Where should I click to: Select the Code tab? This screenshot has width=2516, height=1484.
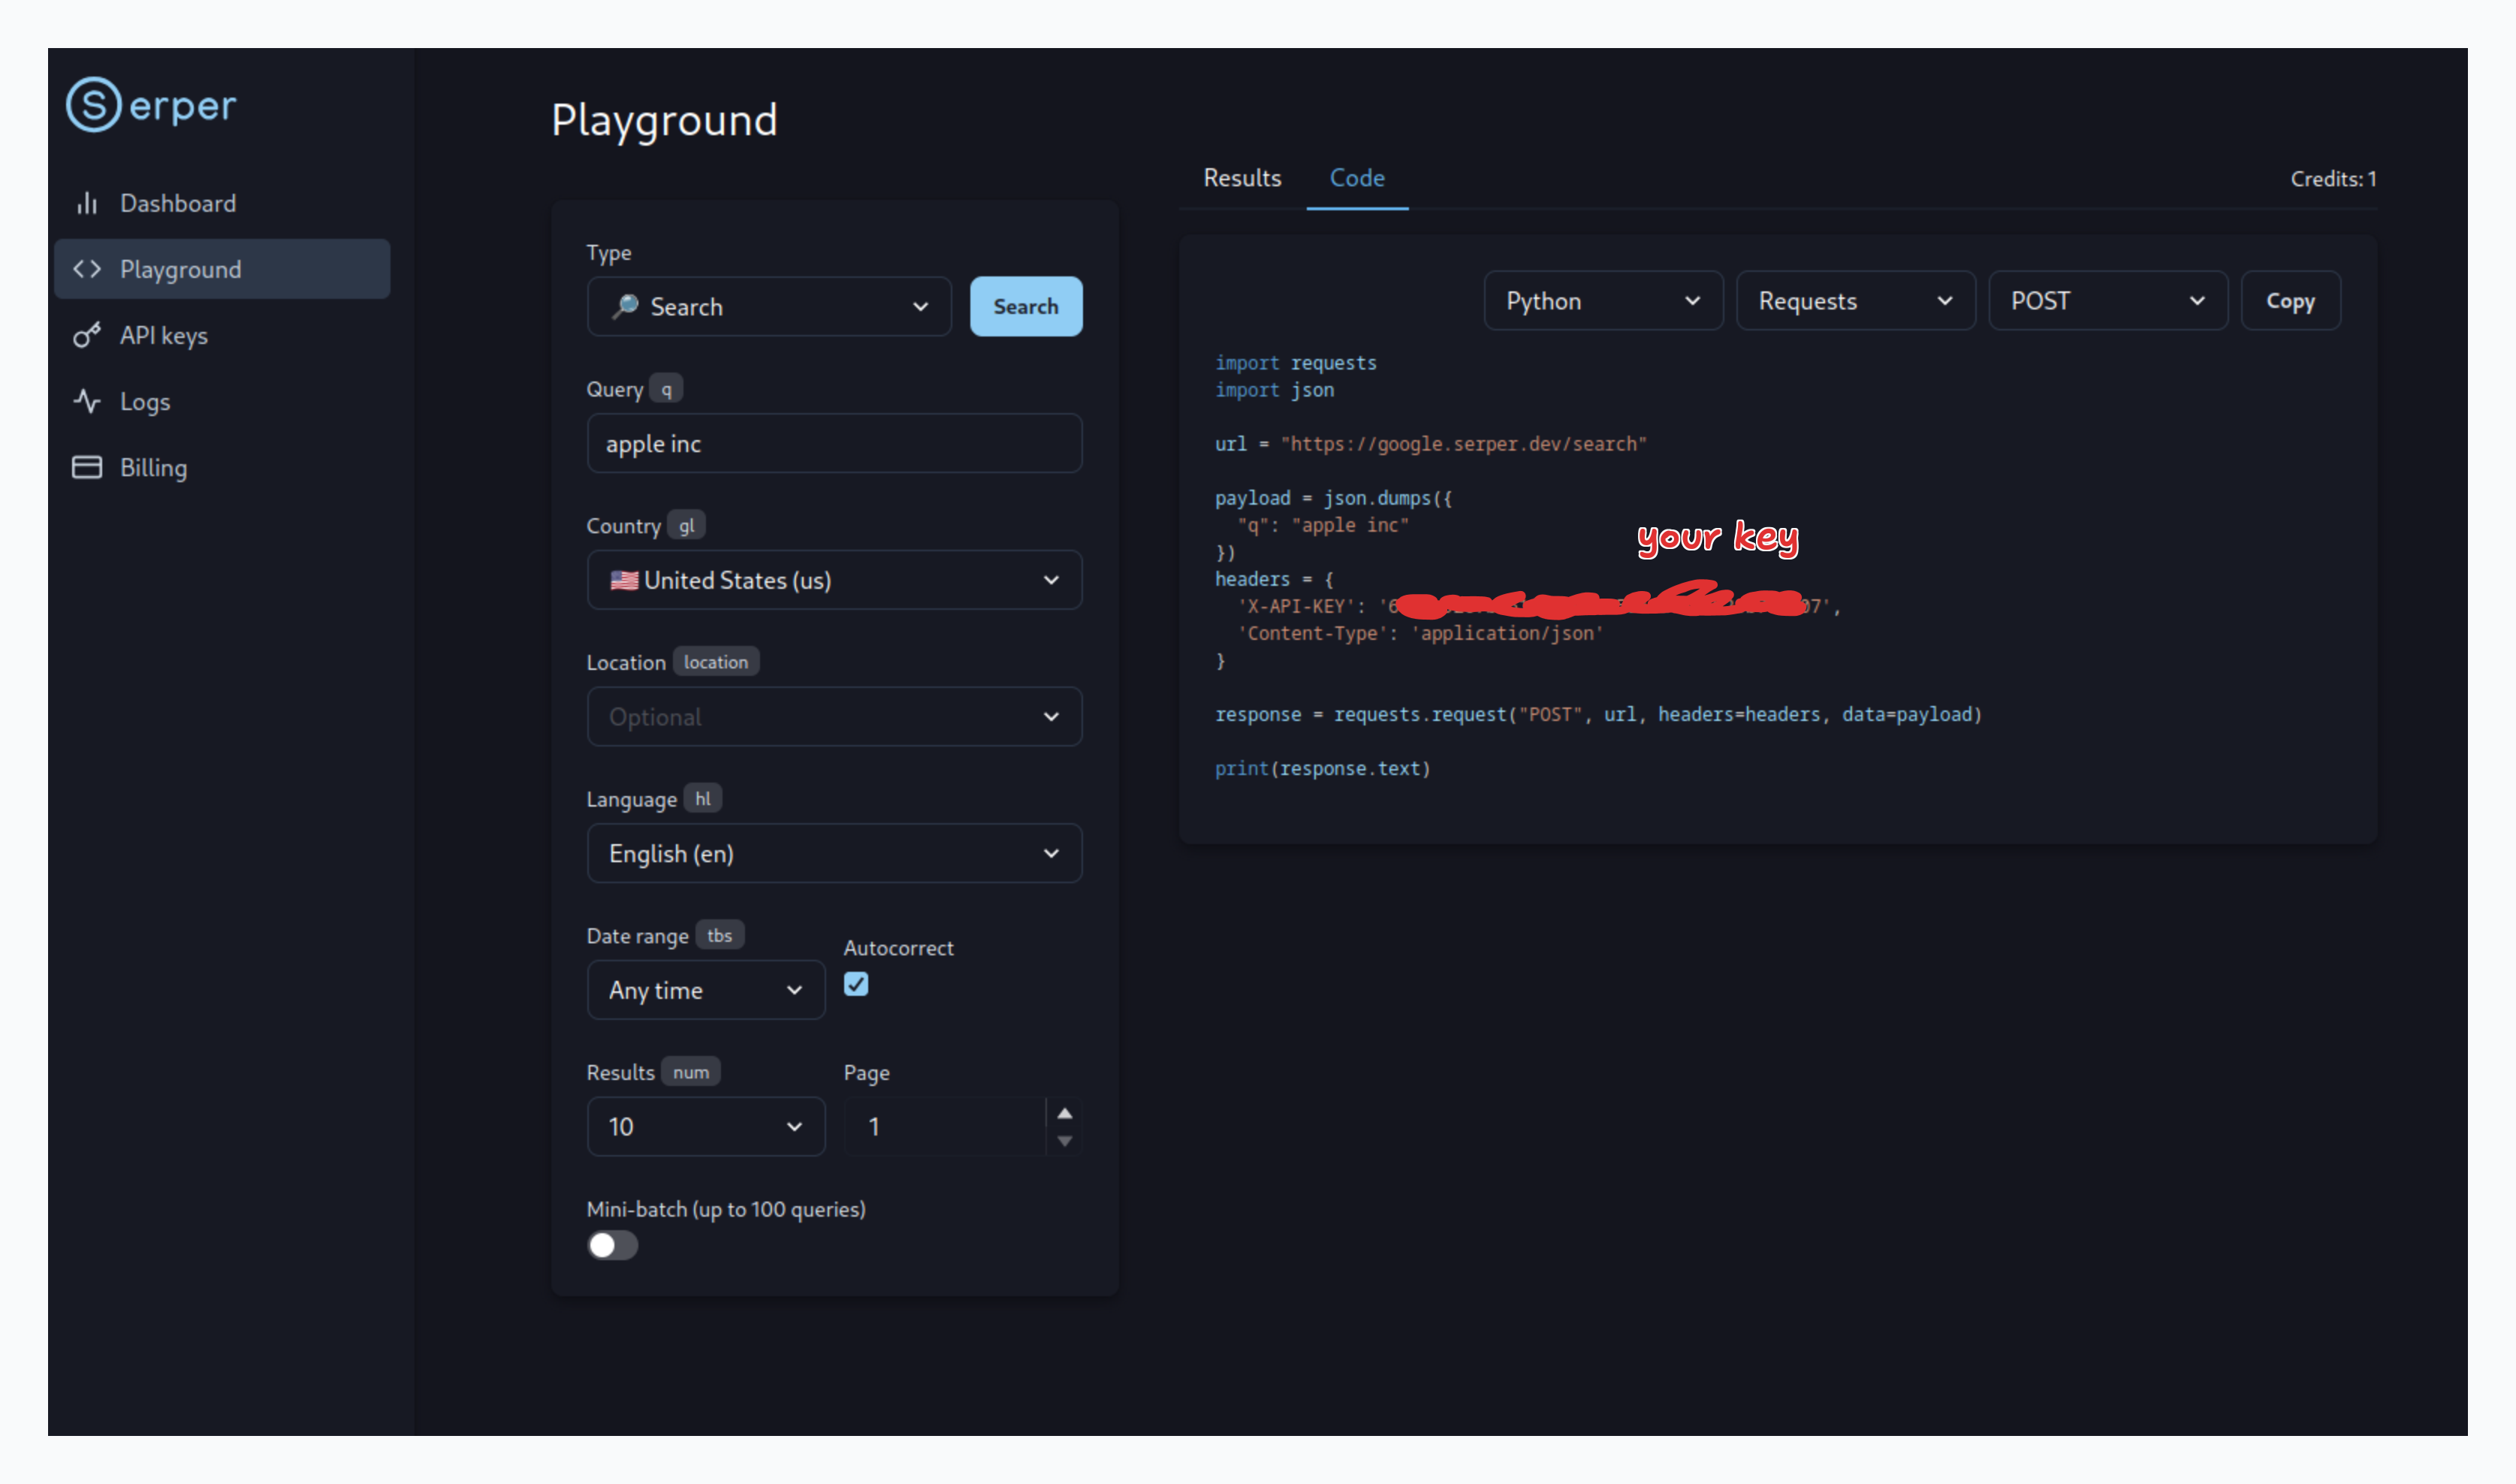click(x=1356, y=178)
